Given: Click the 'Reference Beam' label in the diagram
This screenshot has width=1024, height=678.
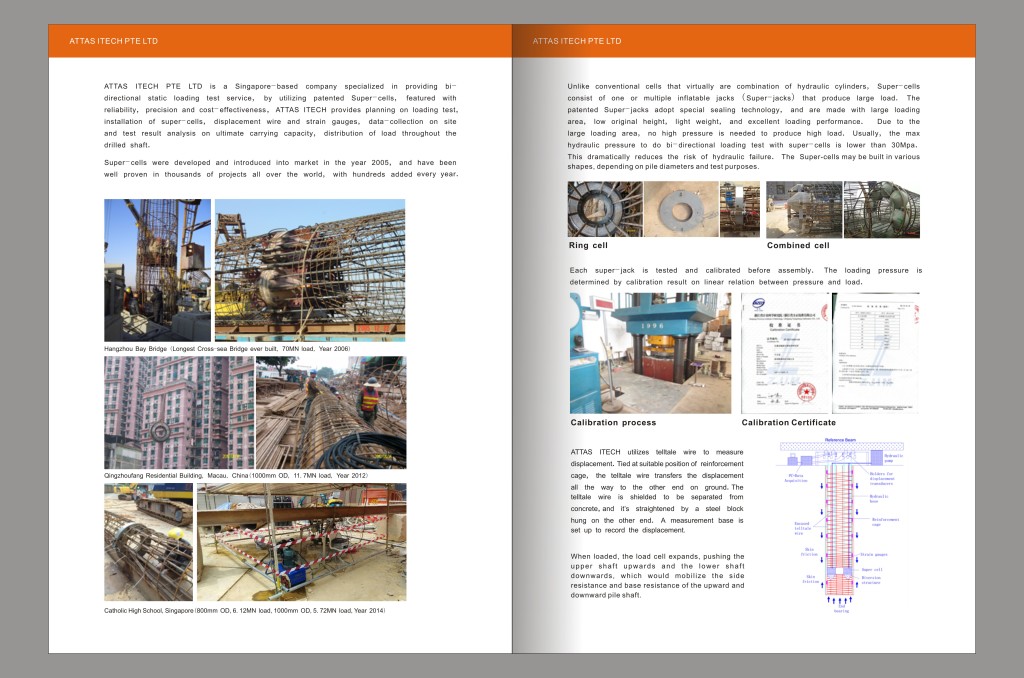Looking at the screenshot, I should (x=840, y=440).
